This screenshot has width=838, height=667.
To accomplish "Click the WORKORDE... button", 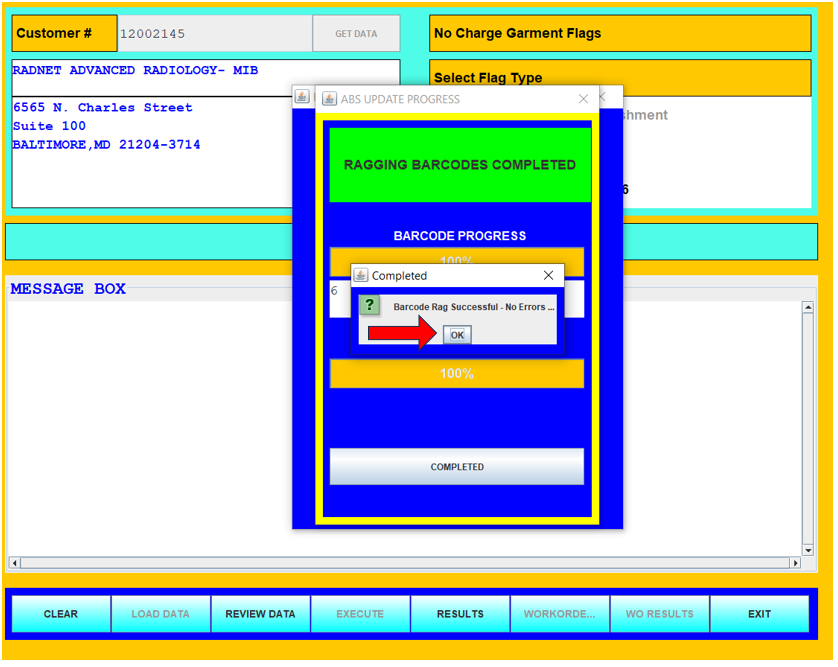I will point(561,616).
